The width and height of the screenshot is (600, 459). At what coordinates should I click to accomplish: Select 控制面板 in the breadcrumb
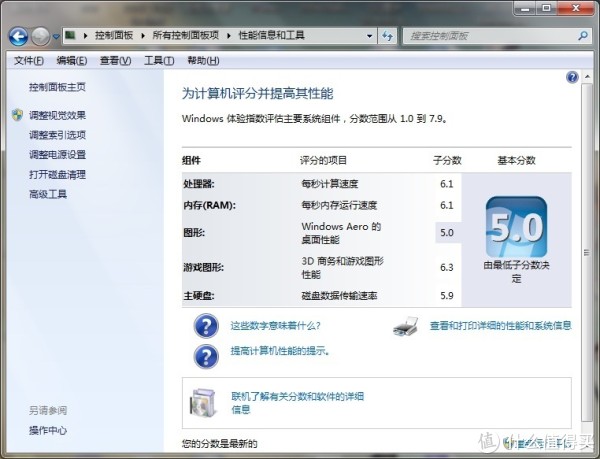pyautogui.click(x=114, y=36)
